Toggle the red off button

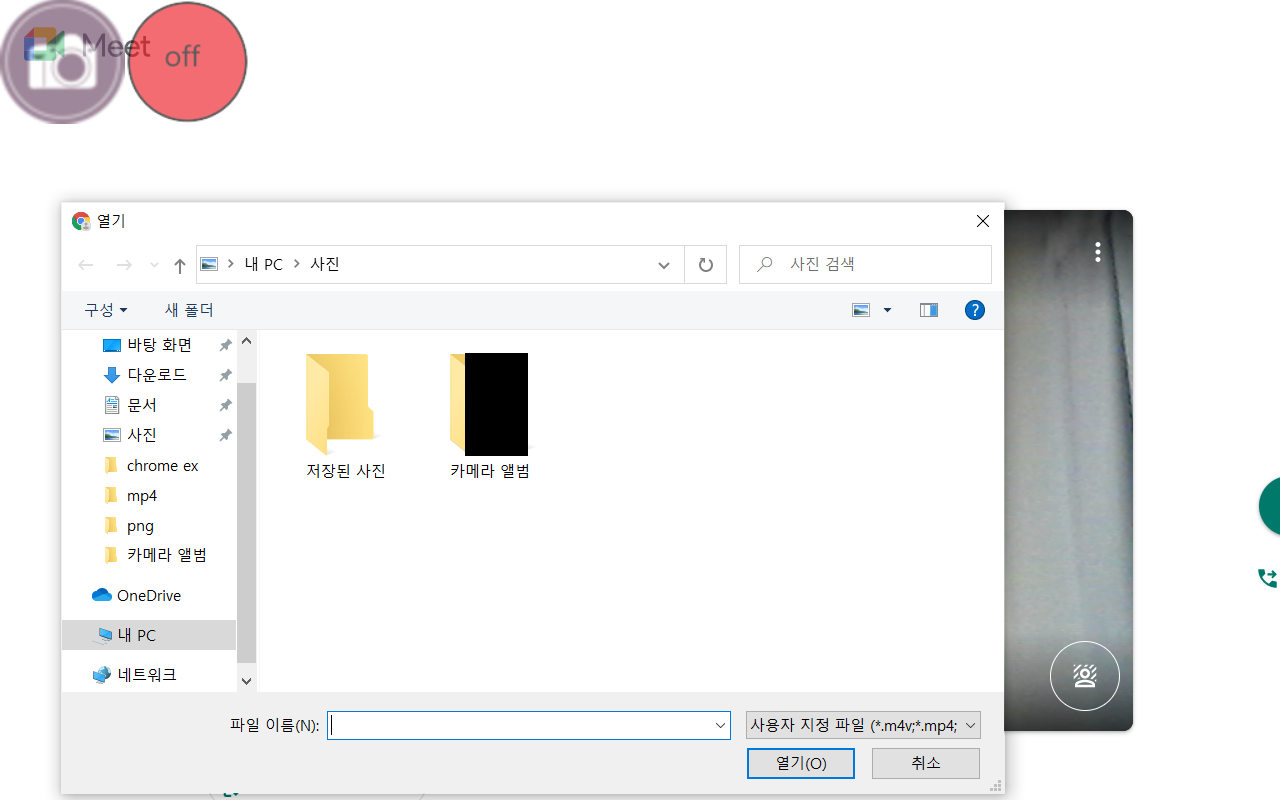187,62
